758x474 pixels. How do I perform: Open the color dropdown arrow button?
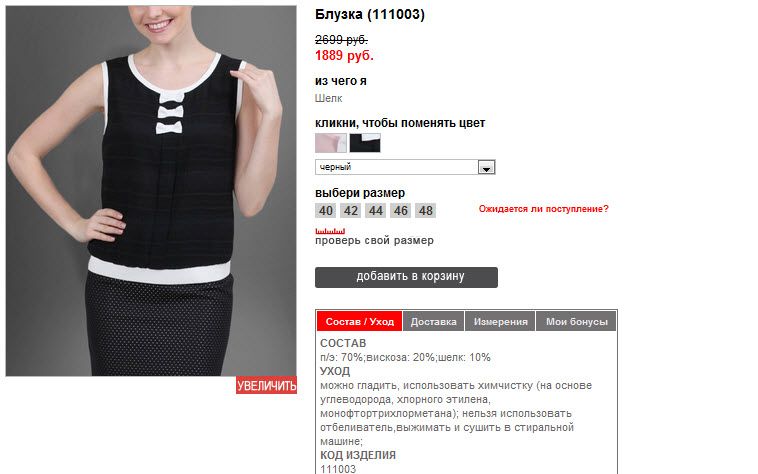pyautogui.click(x=486, y=167)
